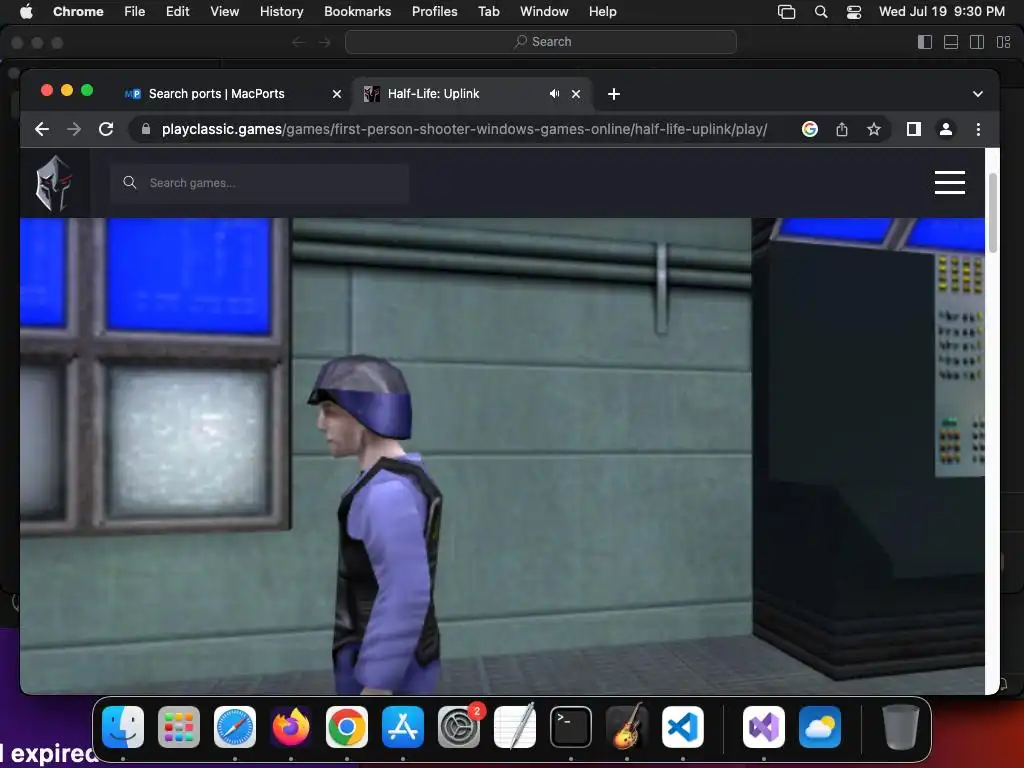The width and height of the screenshot is (1024, 768).
Task: Bookmark this page with star icon
Action: click(x=874, y=129)
